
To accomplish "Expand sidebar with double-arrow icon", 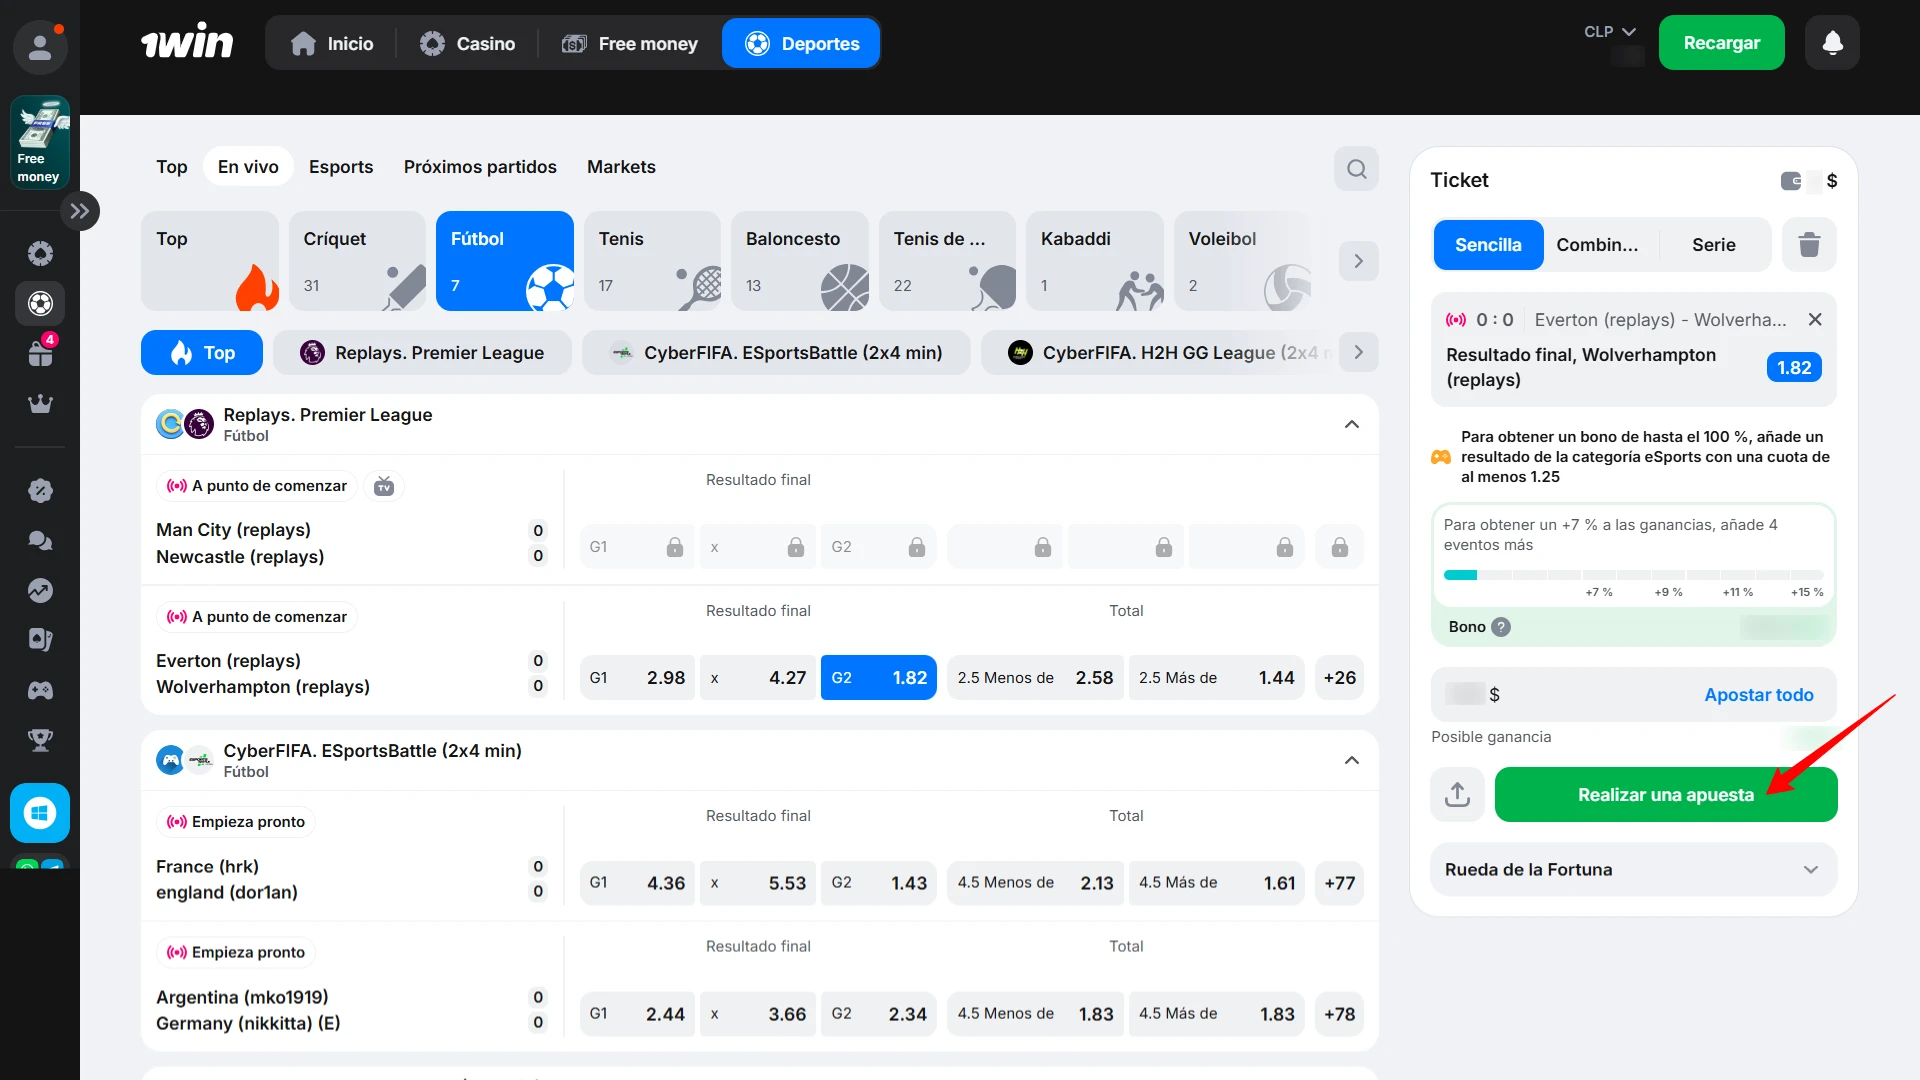I will (80, 211).
